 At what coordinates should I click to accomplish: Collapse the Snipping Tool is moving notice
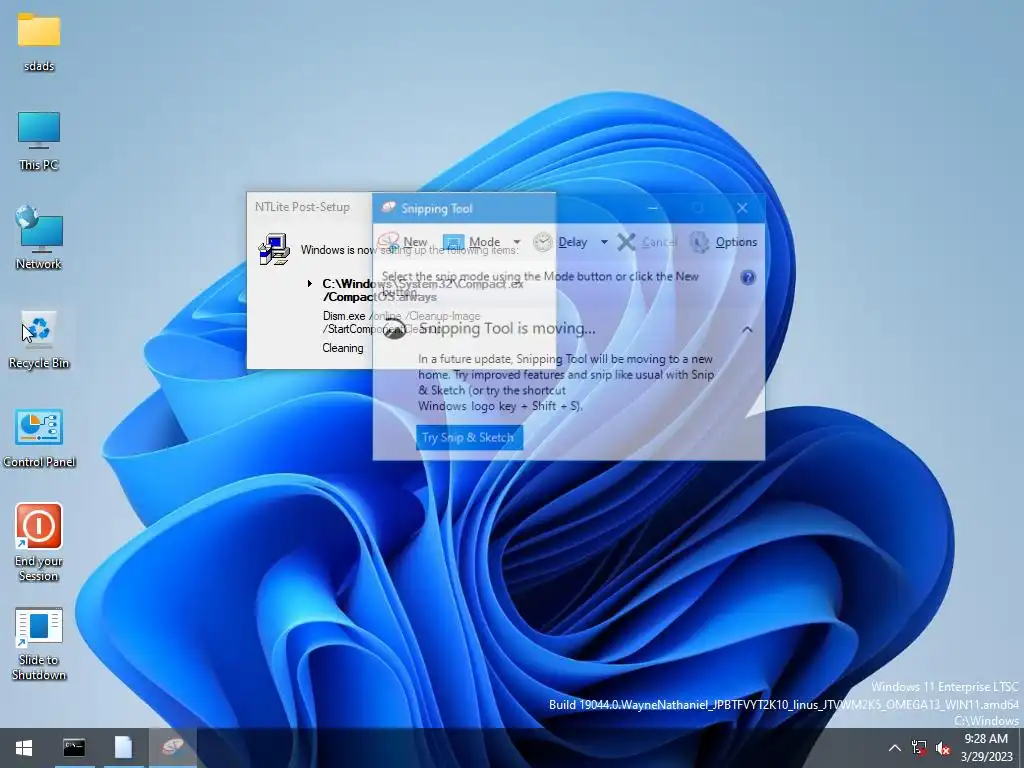pos(747,330)
